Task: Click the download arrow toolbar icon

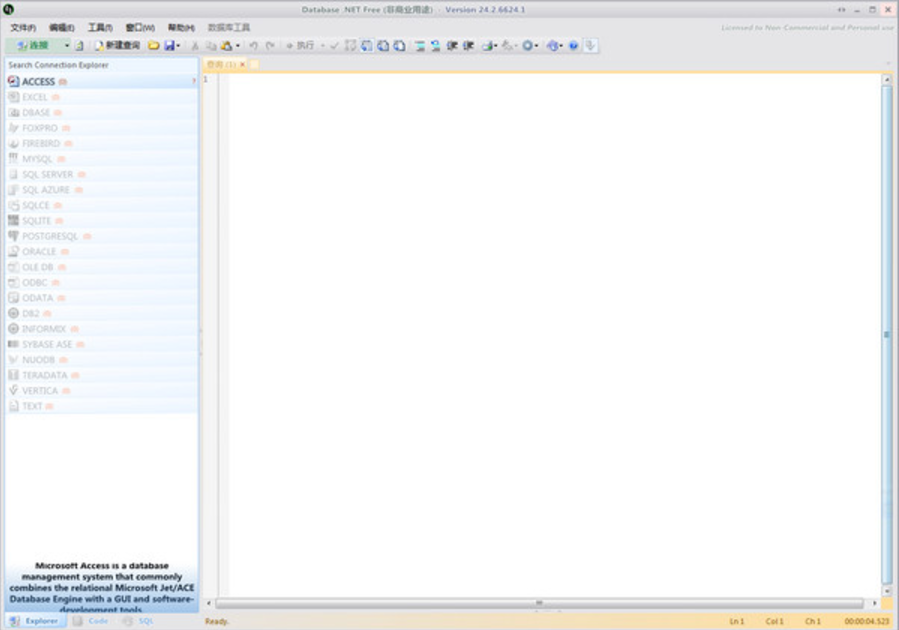Action: click(591, 45)
